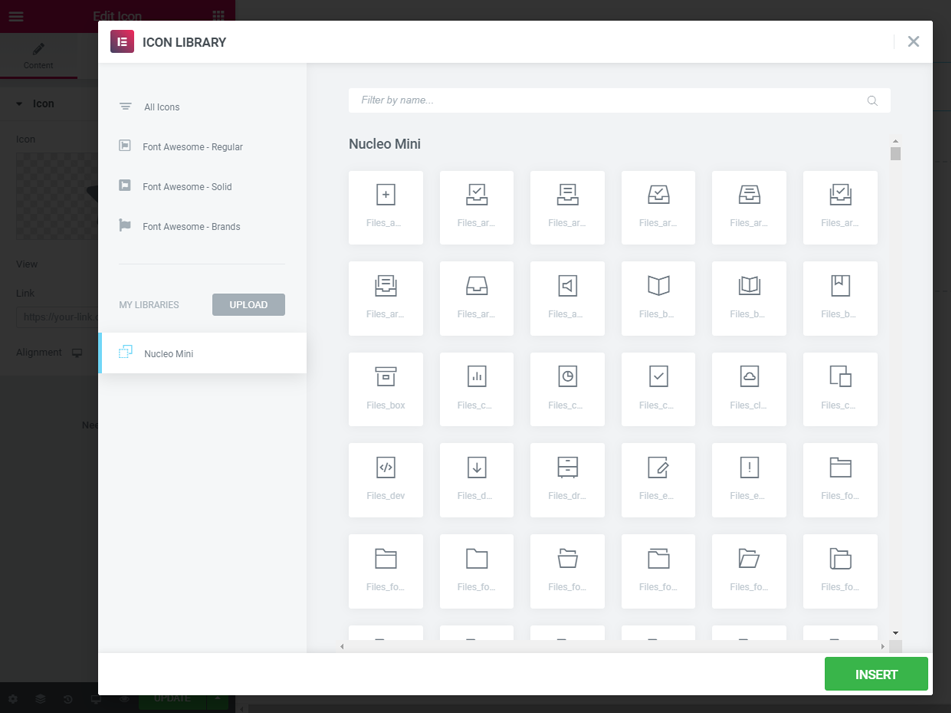Click the UPLOAD button under My Libraries

point(248,305)
